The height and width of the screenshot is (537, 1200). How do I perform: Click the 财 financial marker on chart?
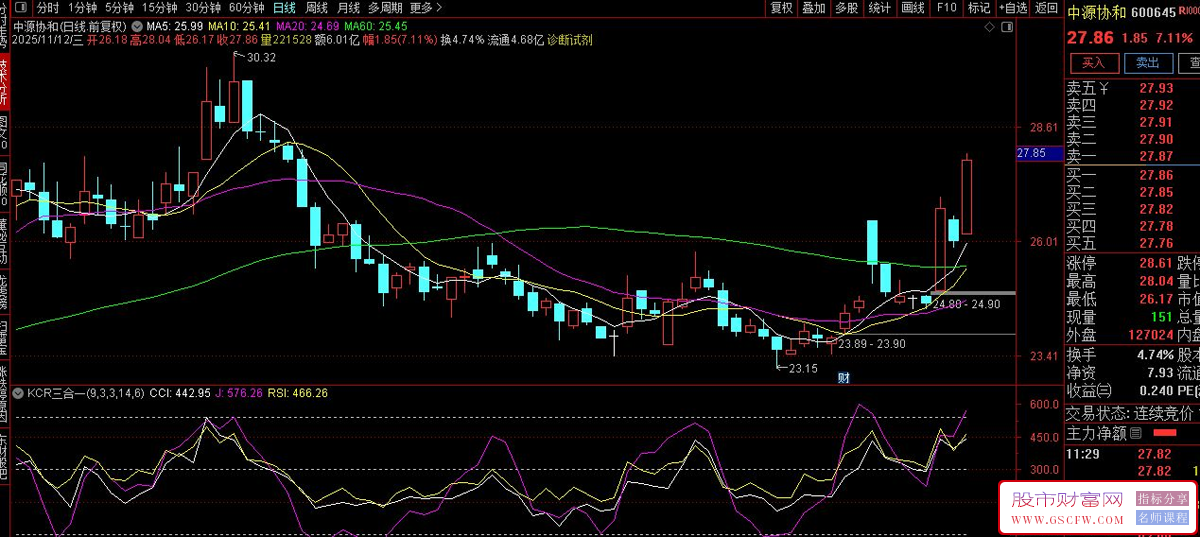pyautogui.click(x=843, y=377)
